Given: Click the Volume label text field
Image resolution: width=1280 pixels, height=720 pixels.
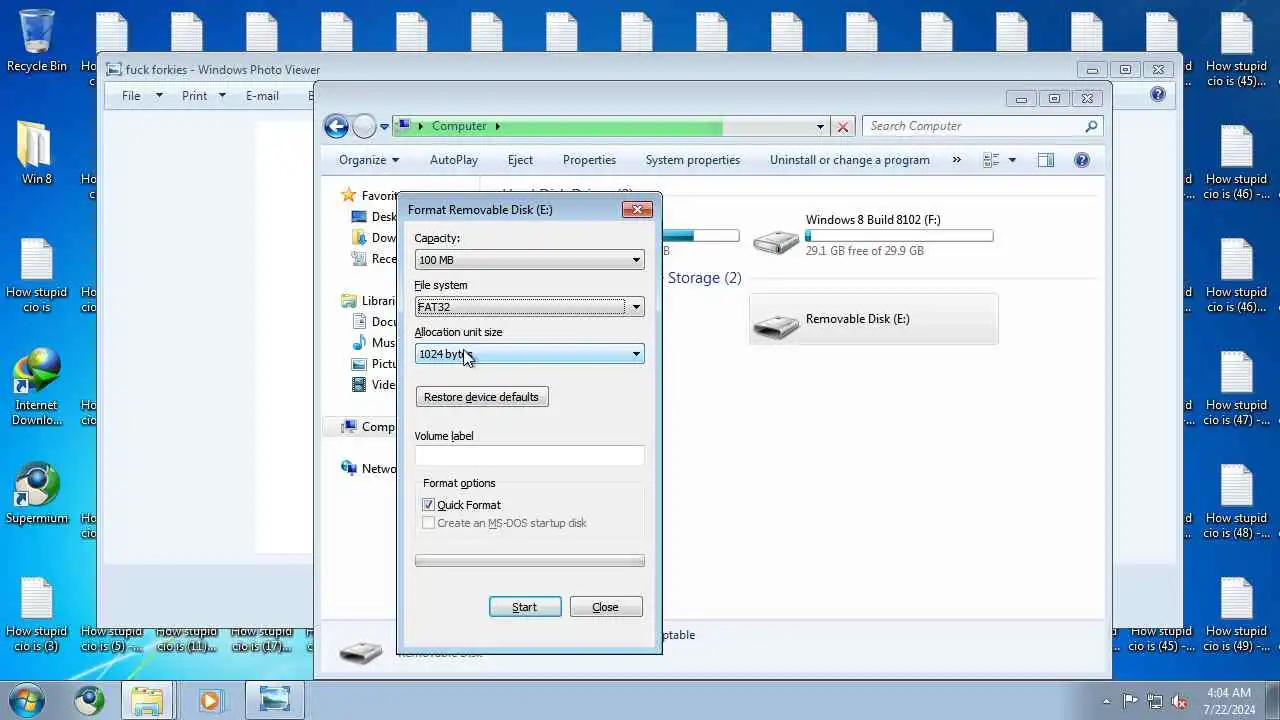Looking at the screenshot, I should (529, 456).
